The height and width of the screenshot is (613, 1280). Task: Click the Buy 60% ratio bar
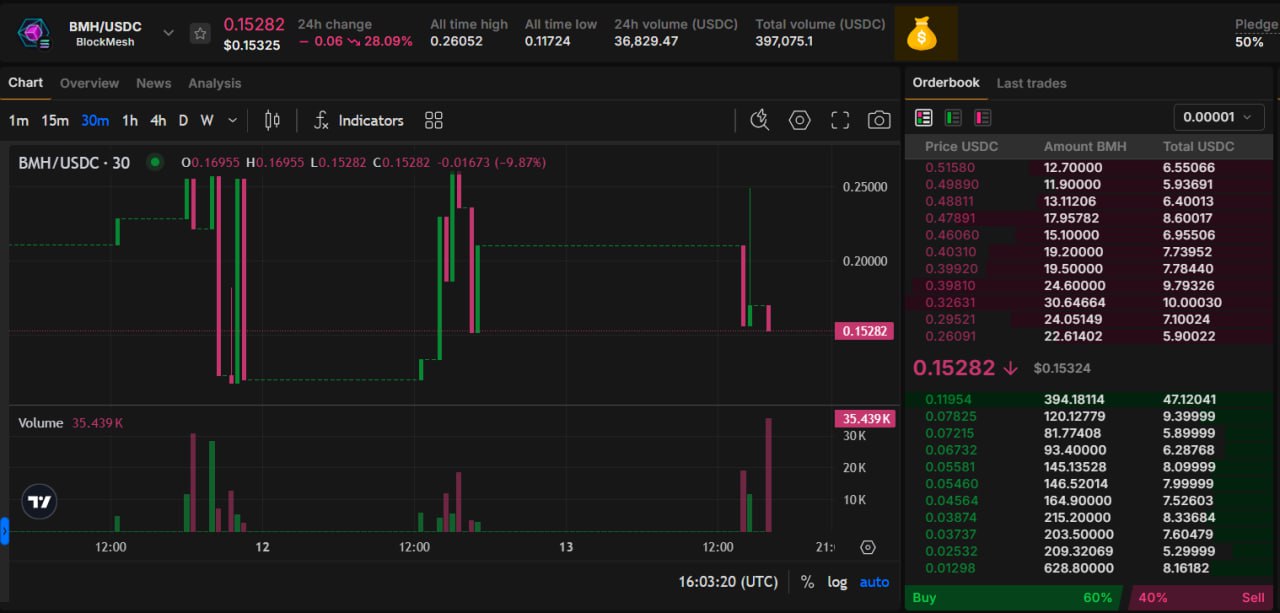click(x=1015, y=598)
